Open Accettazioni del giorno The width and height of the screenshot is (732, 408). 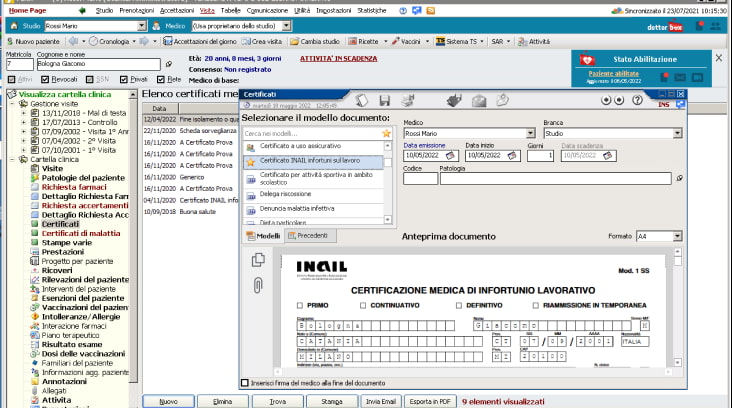(199, 42)
